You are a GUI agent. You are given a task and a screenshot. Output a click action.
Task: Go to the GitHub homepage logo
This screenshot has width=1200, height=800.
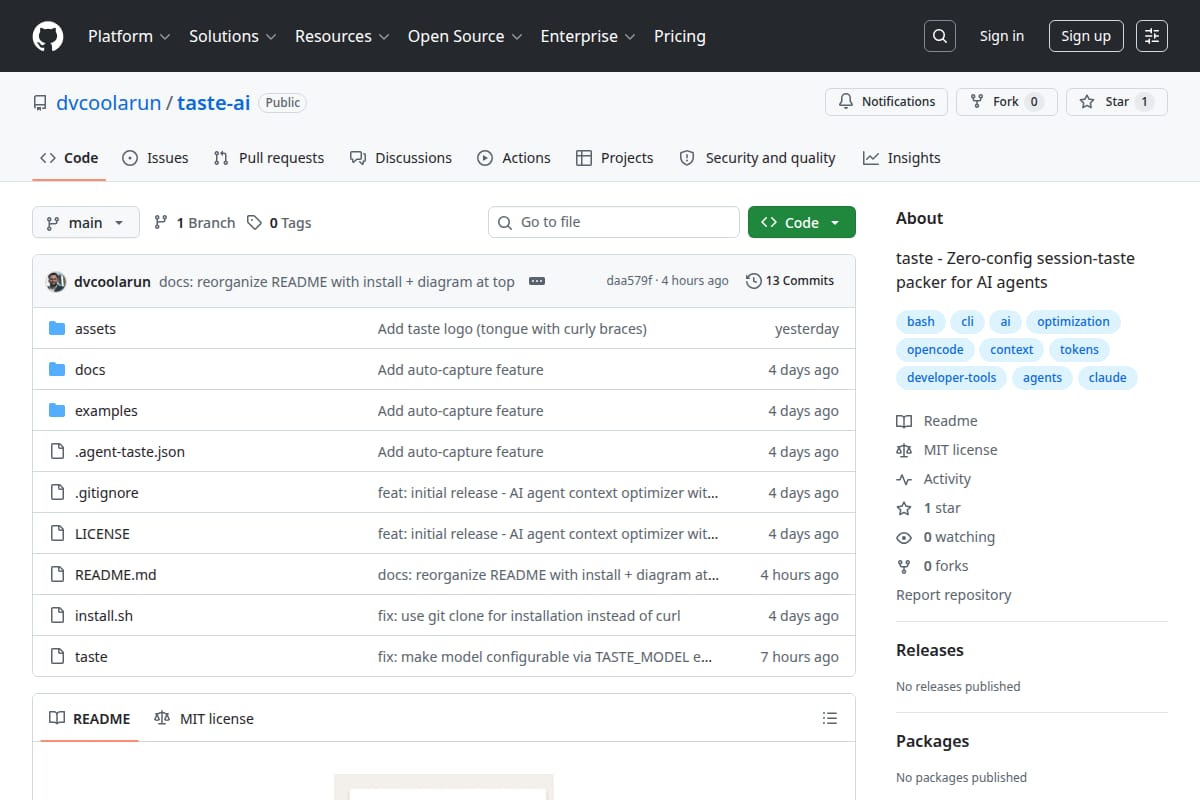click(48, 36)
